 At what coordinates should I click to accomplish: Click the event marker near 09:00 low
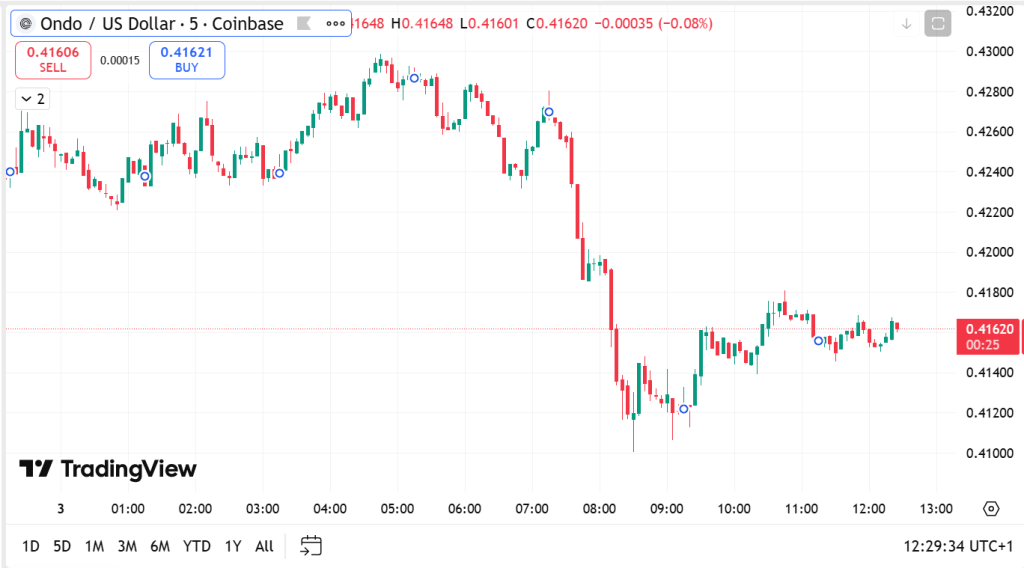[684, 408]
